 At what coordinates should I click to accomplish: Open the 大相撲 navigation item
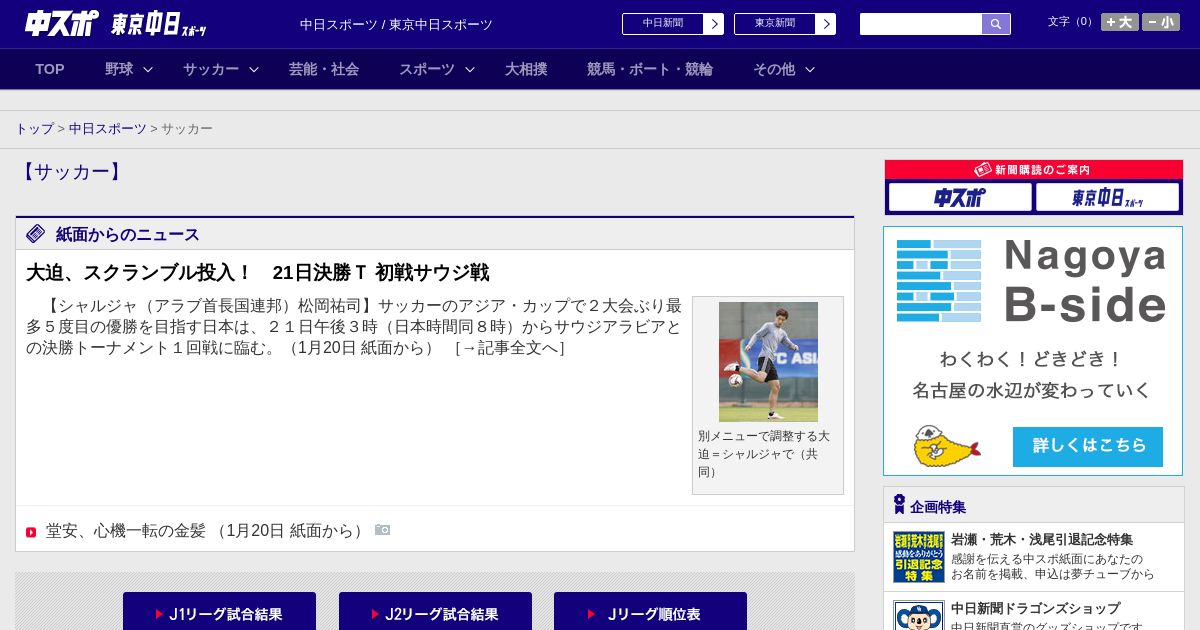point(526,69)
